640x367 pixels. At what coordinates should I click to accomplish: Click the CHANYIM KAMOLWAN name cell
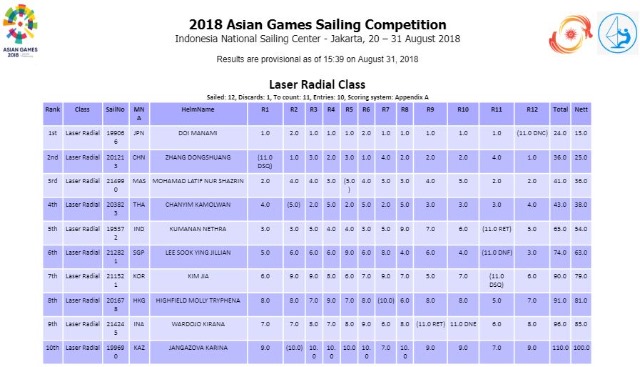click(x=198, y=209)
